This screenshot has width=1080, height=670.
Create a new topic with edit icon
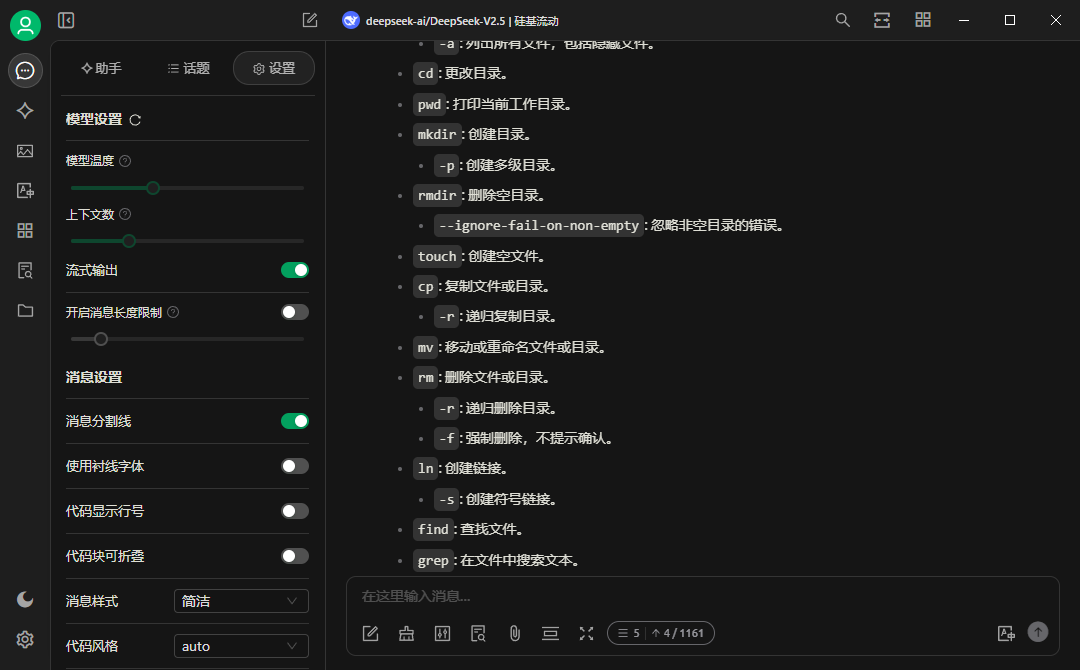coord(310,21)
